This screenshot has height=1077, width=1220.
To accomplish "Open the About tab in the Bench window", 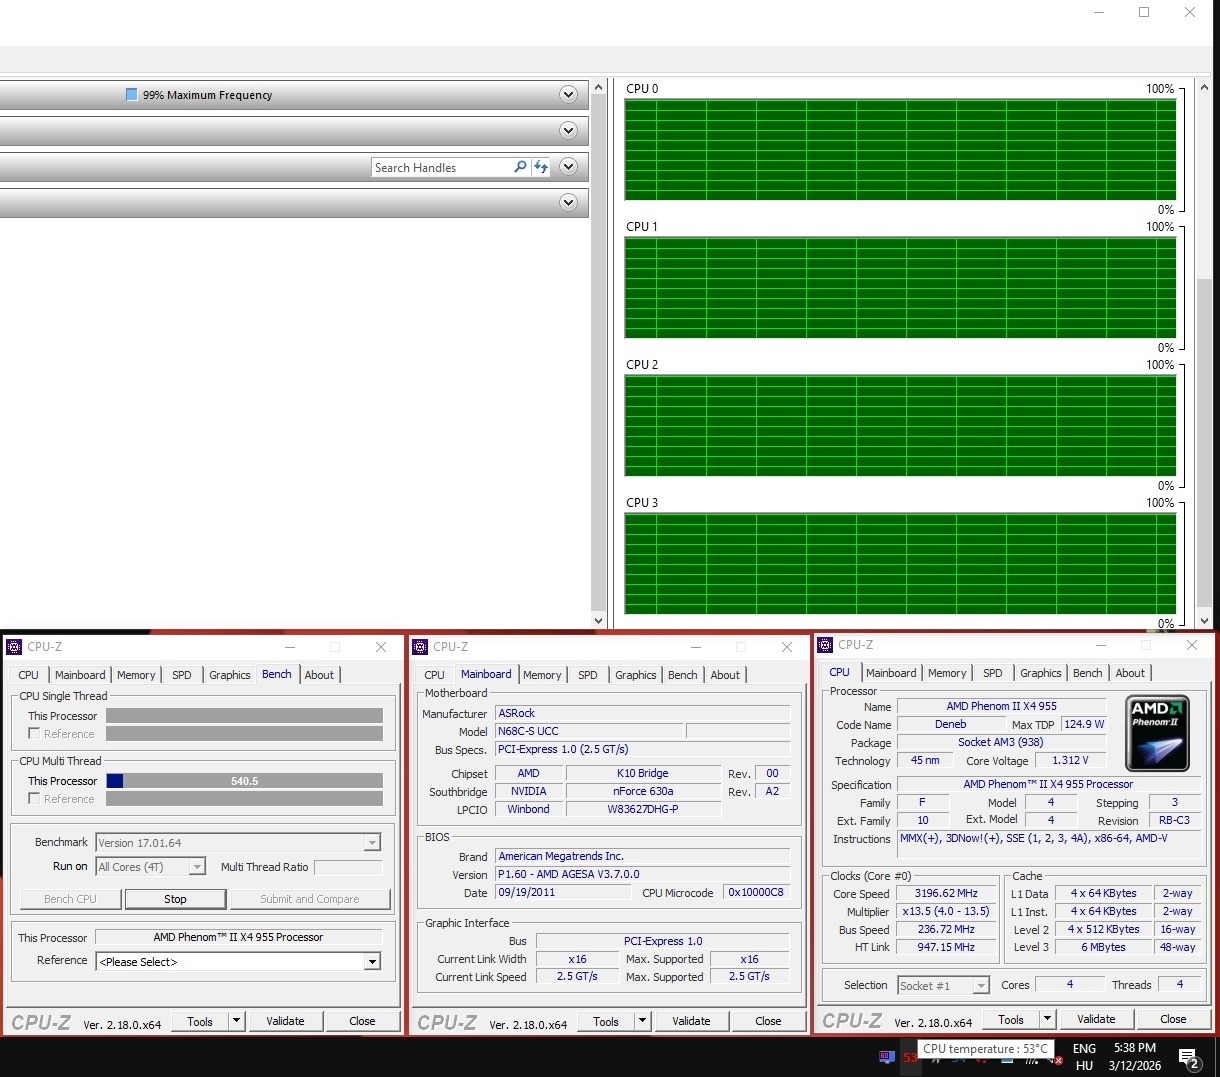I will point(320,675).
